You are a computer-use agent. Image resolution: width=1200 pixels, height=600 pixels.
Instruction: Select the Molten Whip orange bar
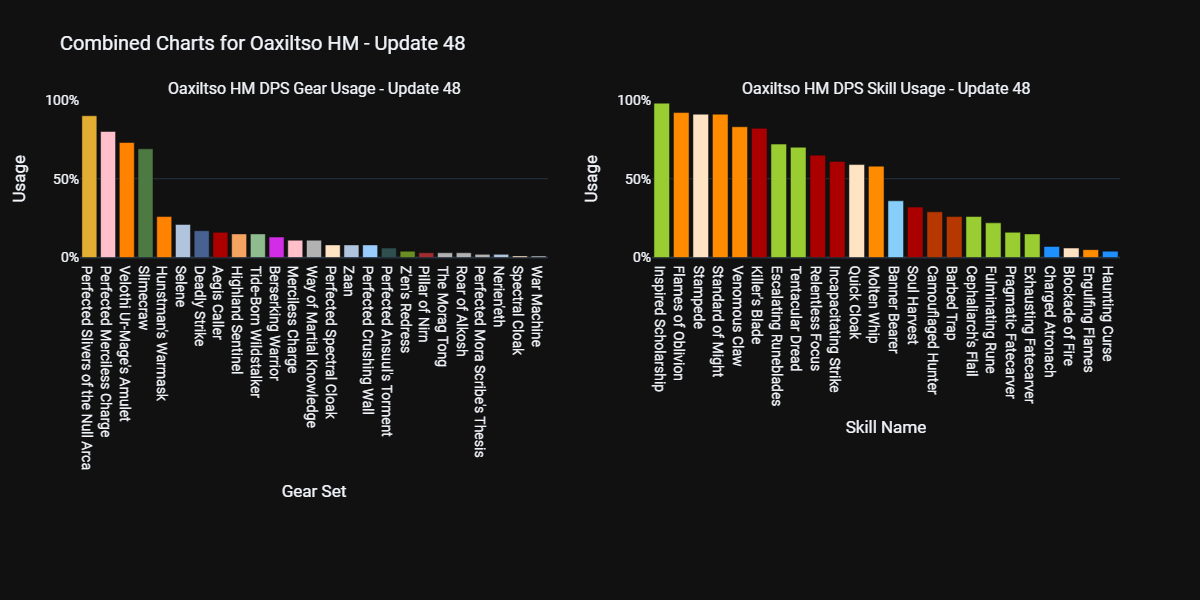click(x=876, y=212)
